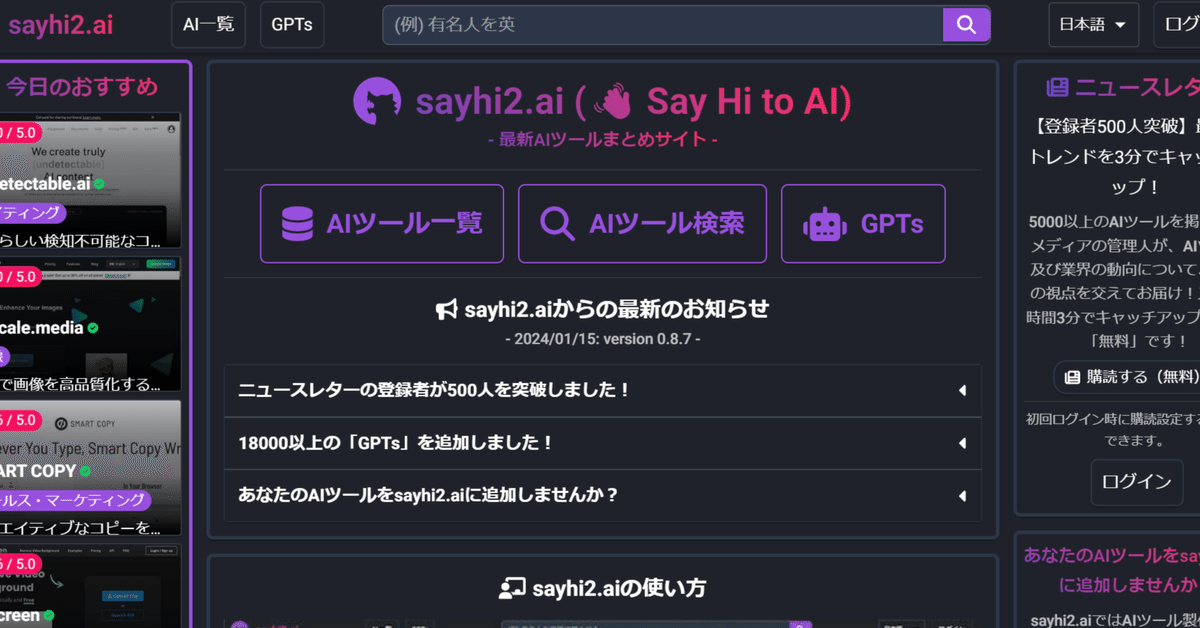Viewport: 1200px width, 628px height.
Task: Expand the あなたのAIツールをsayhi2.aiに追加しませんか row
Action: click(x=603, y=495)
